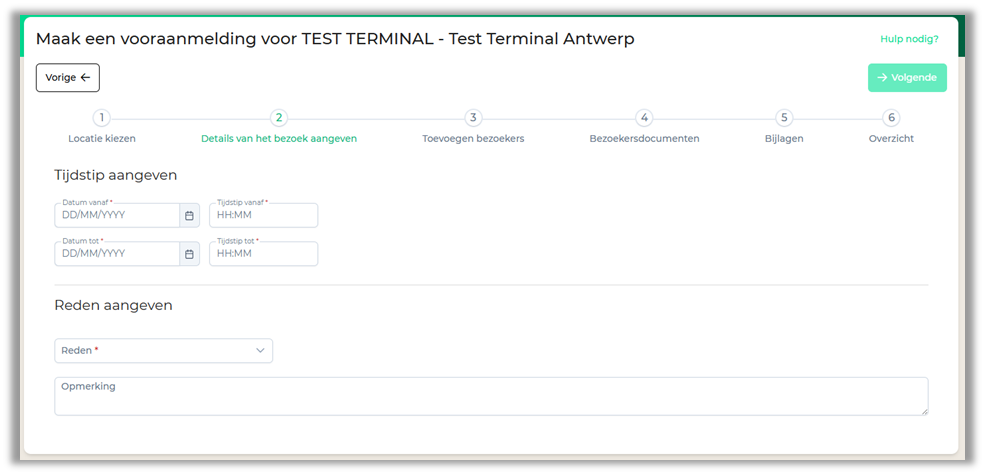Screen dimensions: 985x475
Task: Go to step 6 circle Overzicht
Action: coord(891,118)
